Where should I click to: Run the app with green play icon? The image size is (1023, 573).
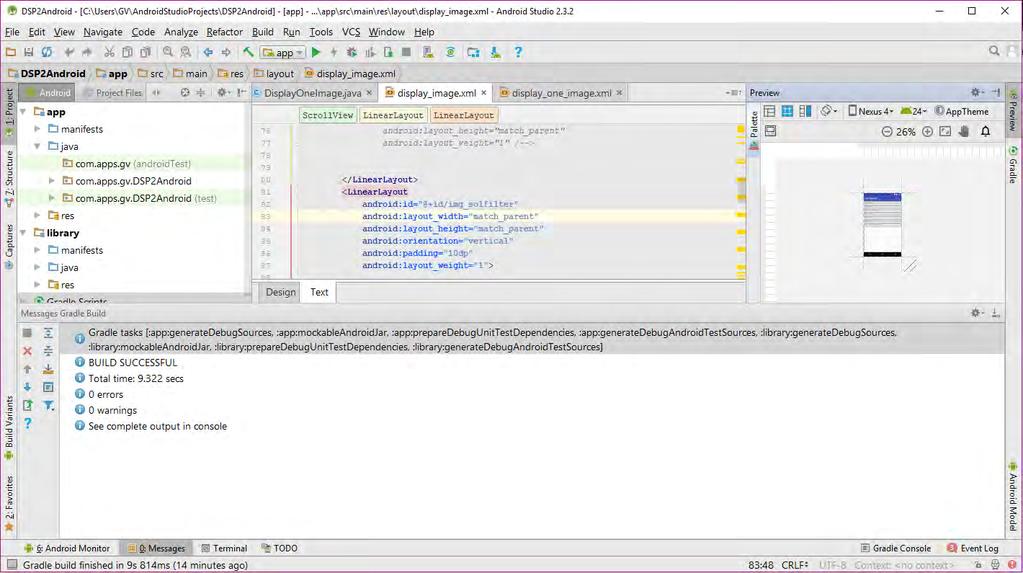316,52
